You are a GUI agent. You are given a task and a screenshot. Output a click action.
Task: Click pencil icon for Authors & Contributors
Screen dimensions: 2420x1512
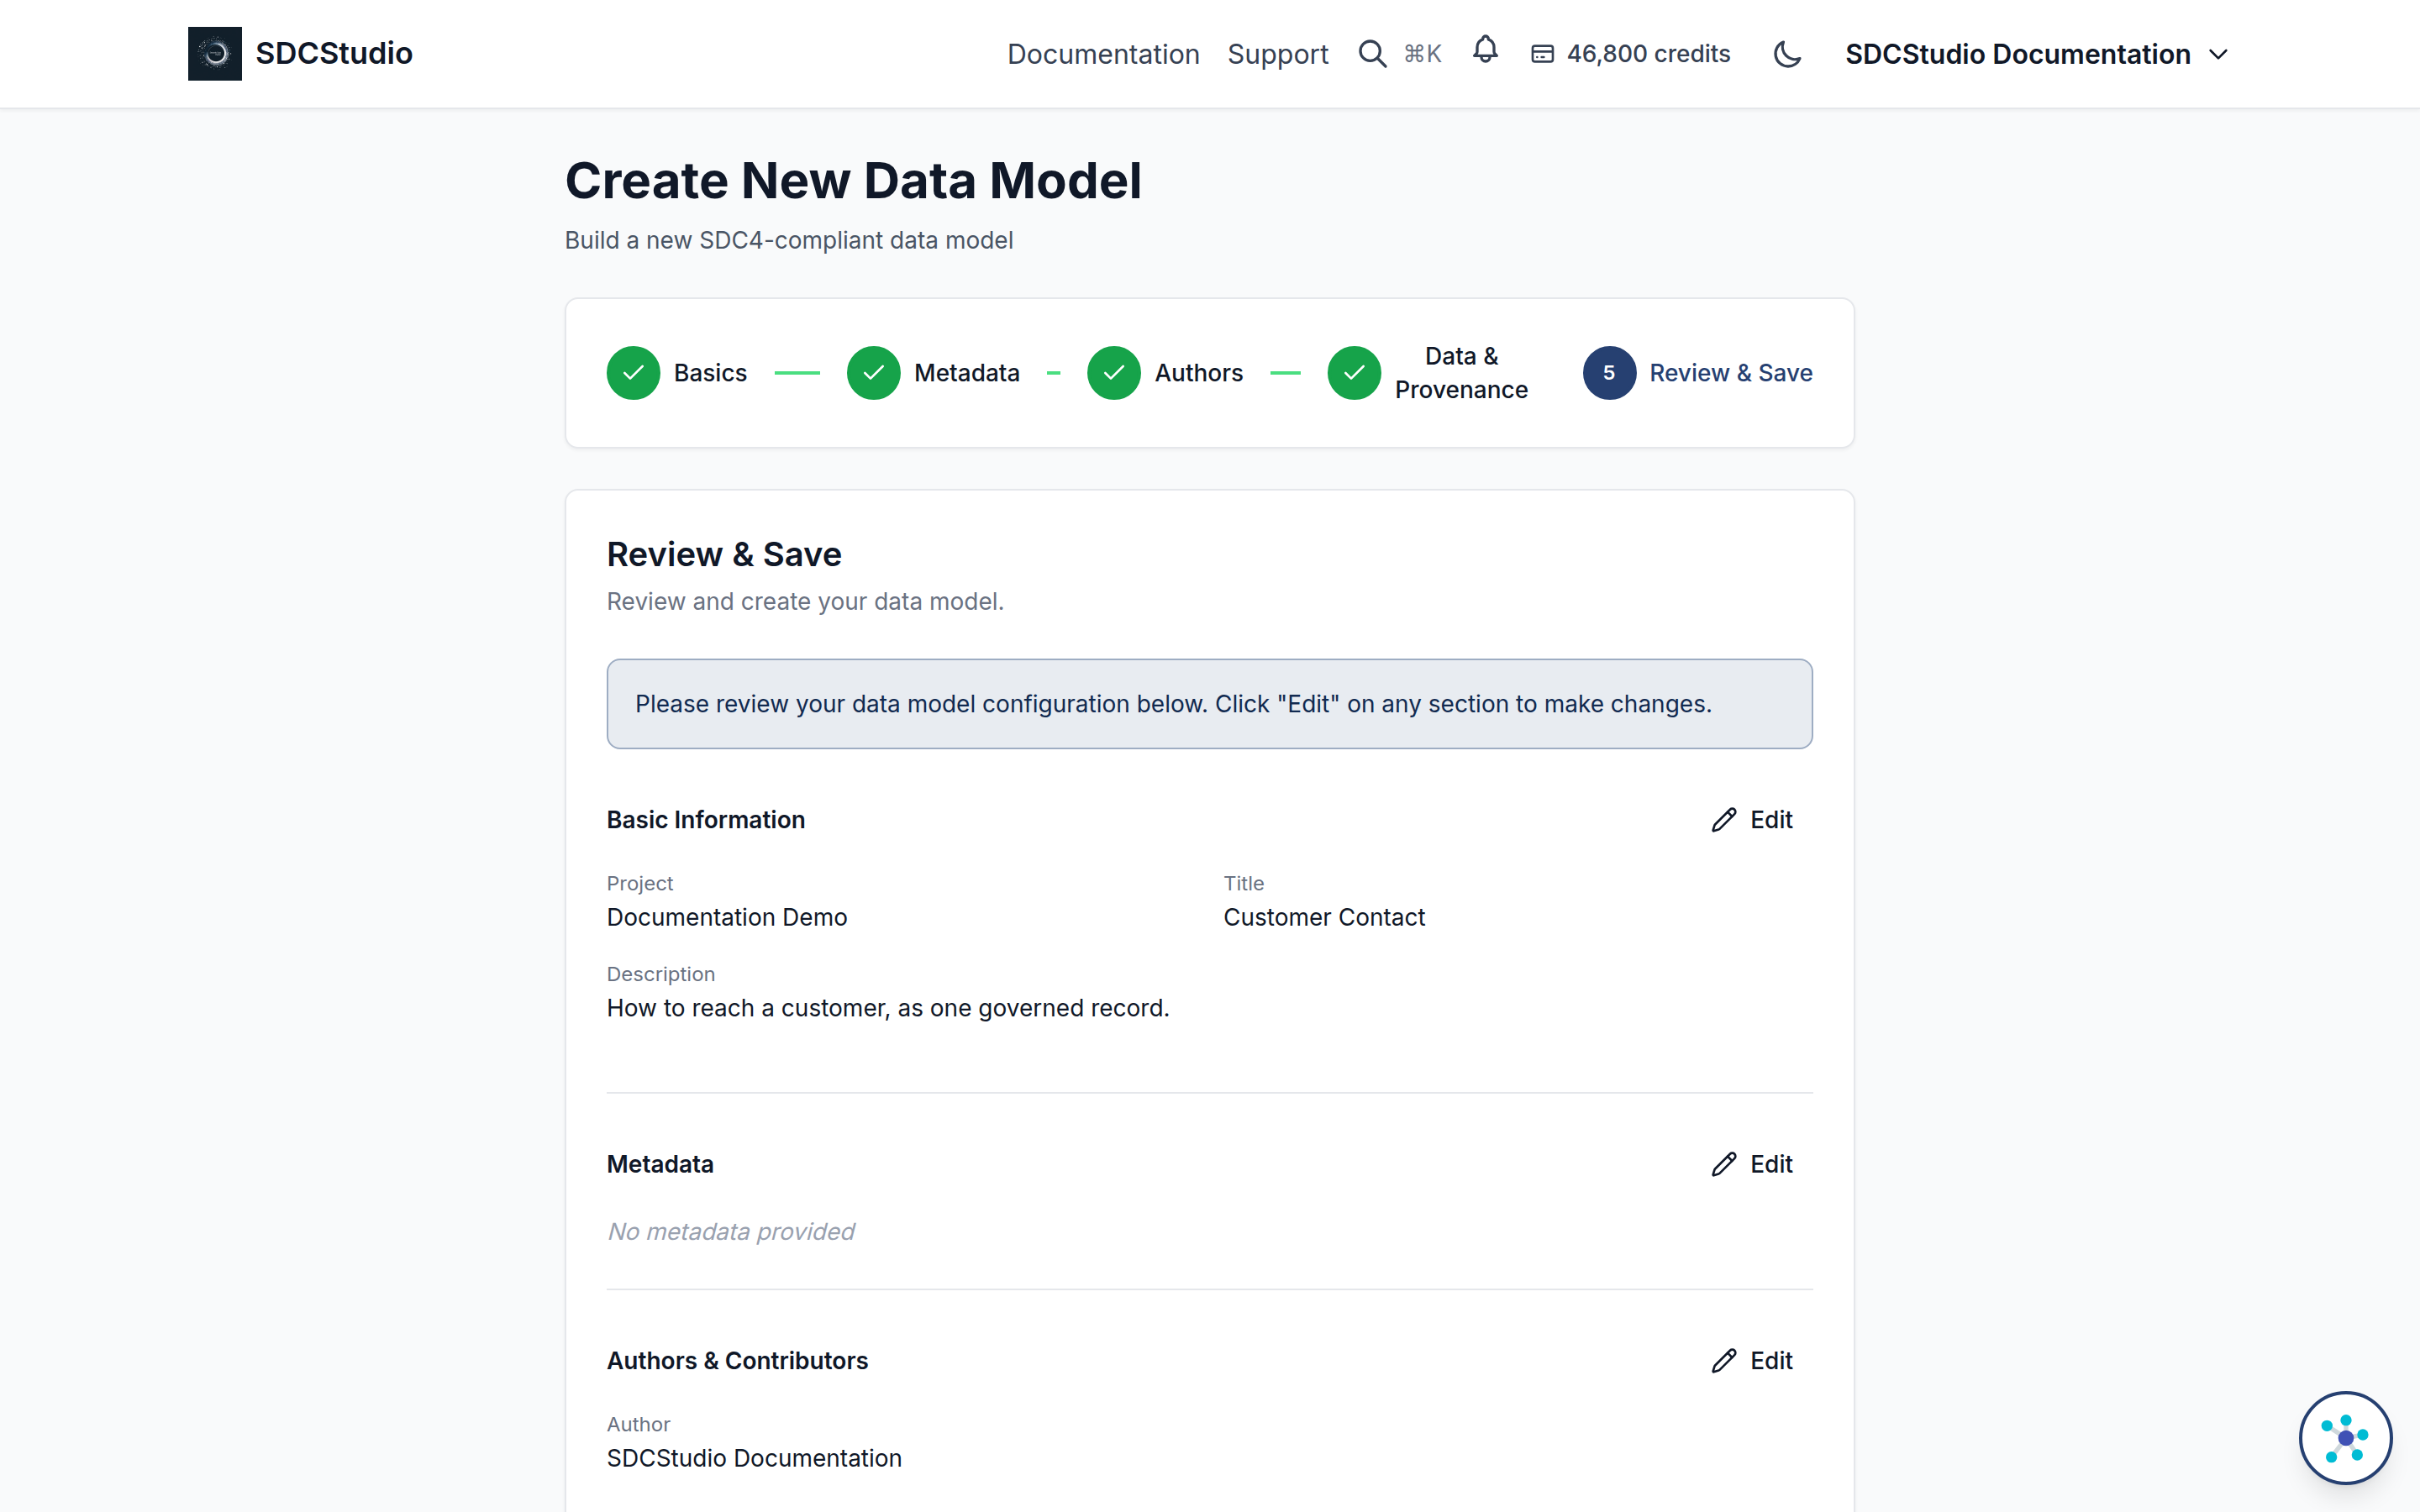click(x=1723, y=1361)
